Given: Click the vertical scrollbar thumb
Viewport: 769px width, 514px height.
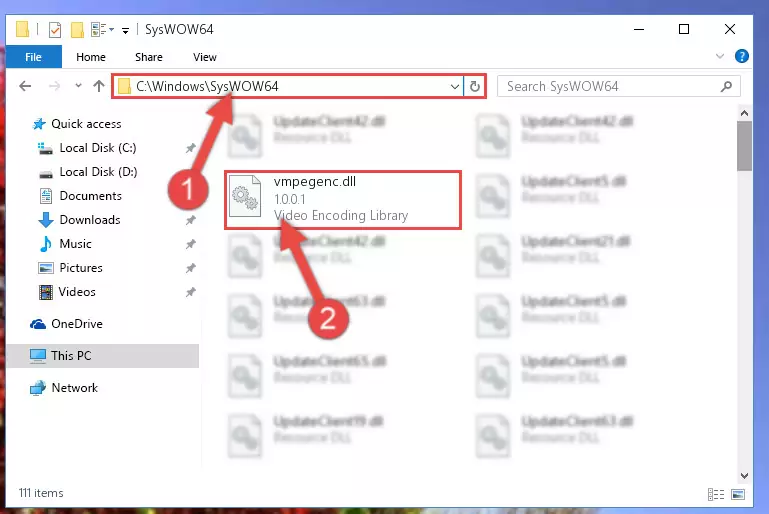Looking at the screenshot, I should click(x=744, y=146).
